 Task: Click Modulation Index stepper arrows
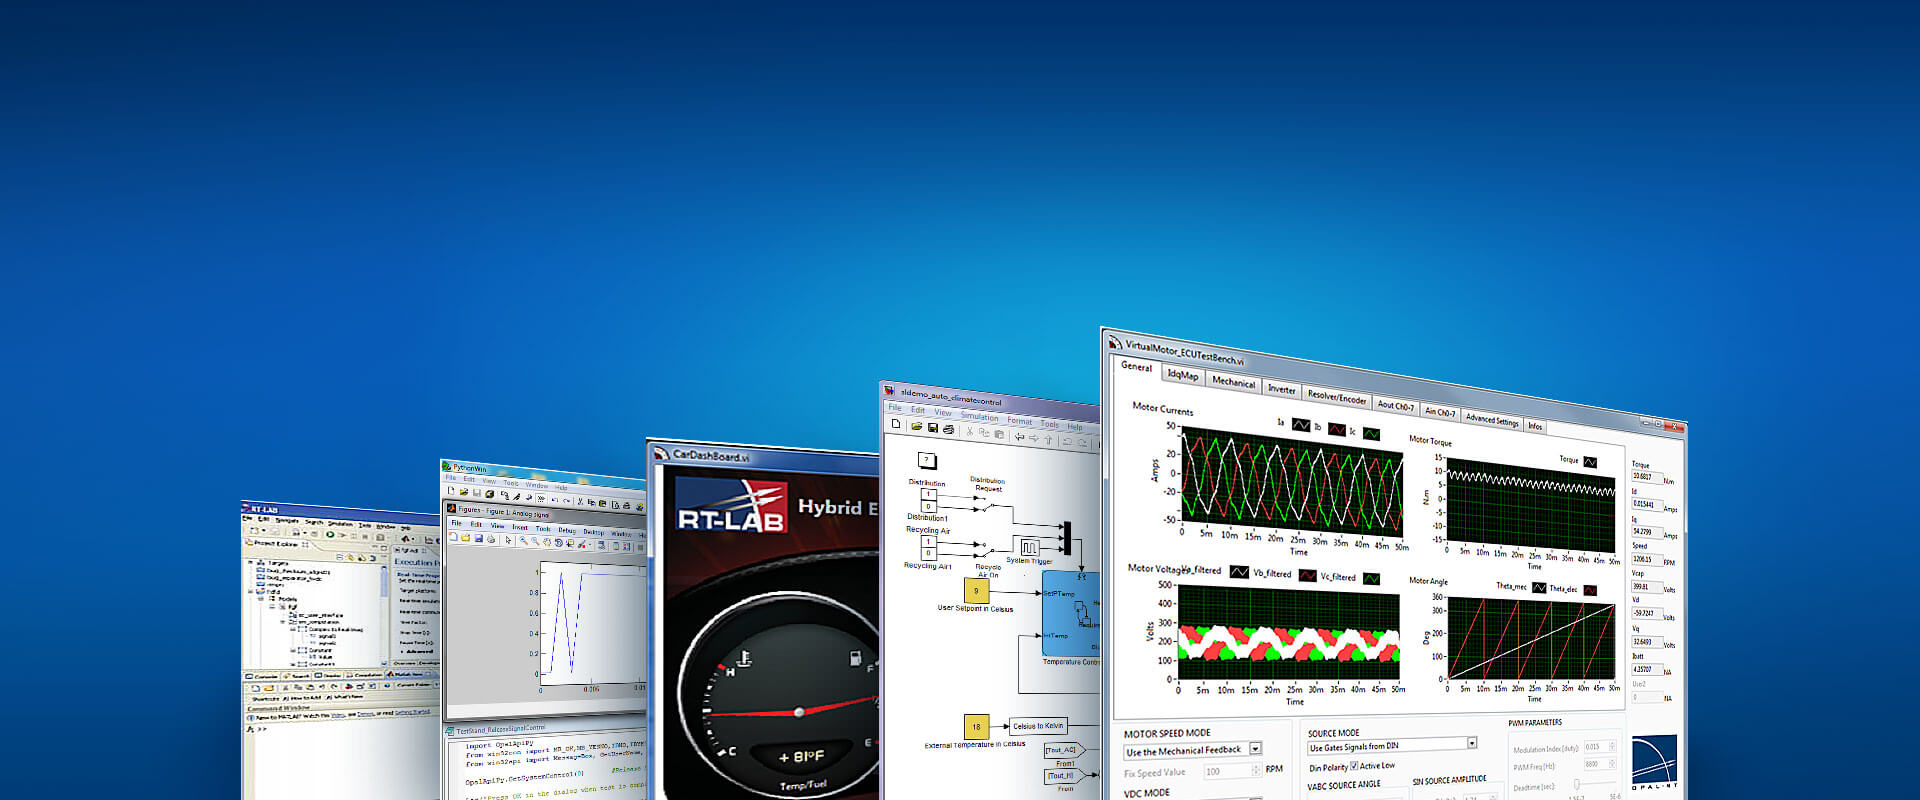tap(1612, 746)
